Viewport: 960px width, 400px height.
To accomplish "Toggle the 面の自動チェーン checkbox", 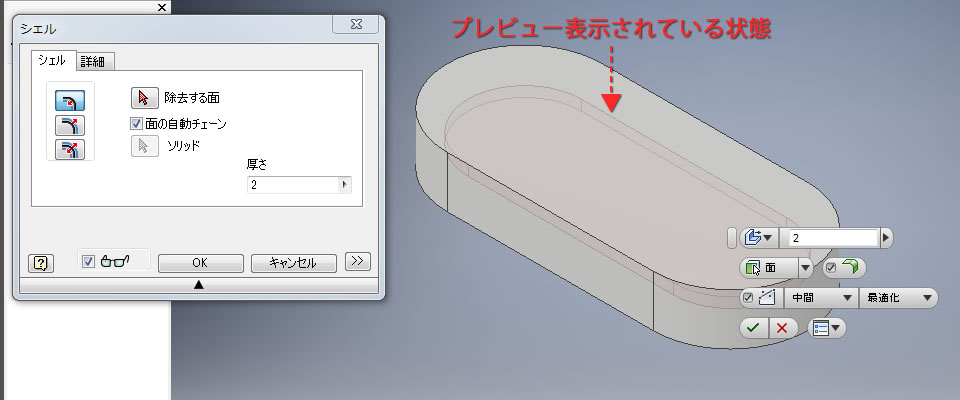I will tap(136, 124).
